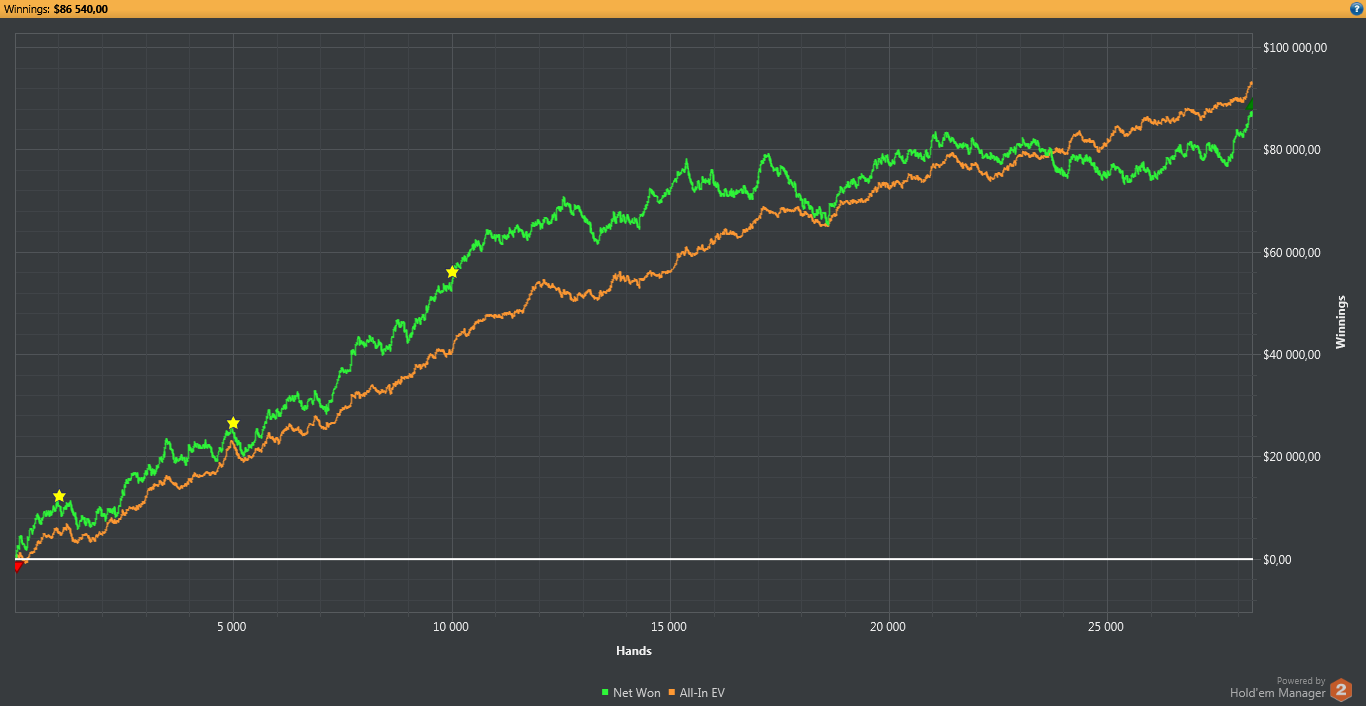Click the star marker near 10 000 hands
Image resolution: width=1366 pixels, height=706 pixels.
click(x=452, y=272)
